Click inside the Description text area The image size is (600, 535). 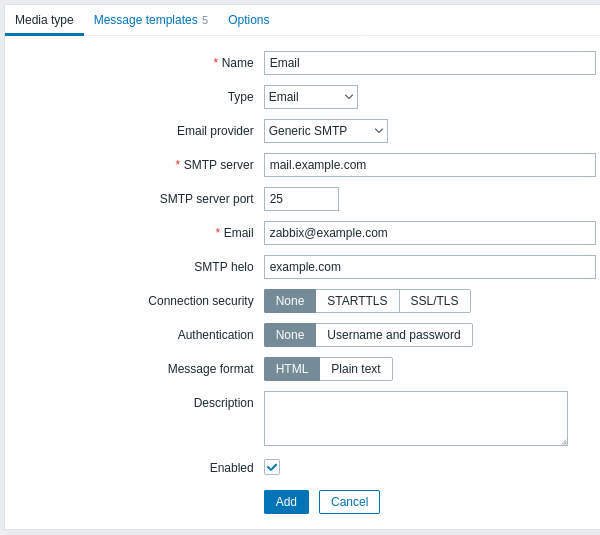(x=416, y=419)
